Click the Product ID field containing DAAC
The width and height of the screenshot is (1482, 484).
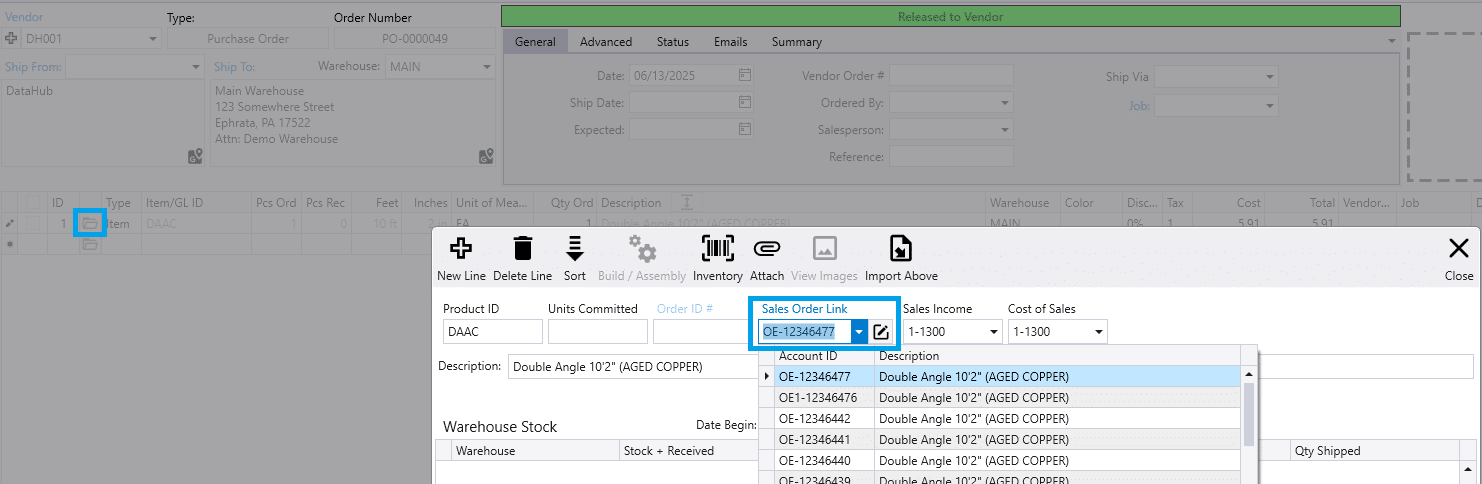(493, 332)
